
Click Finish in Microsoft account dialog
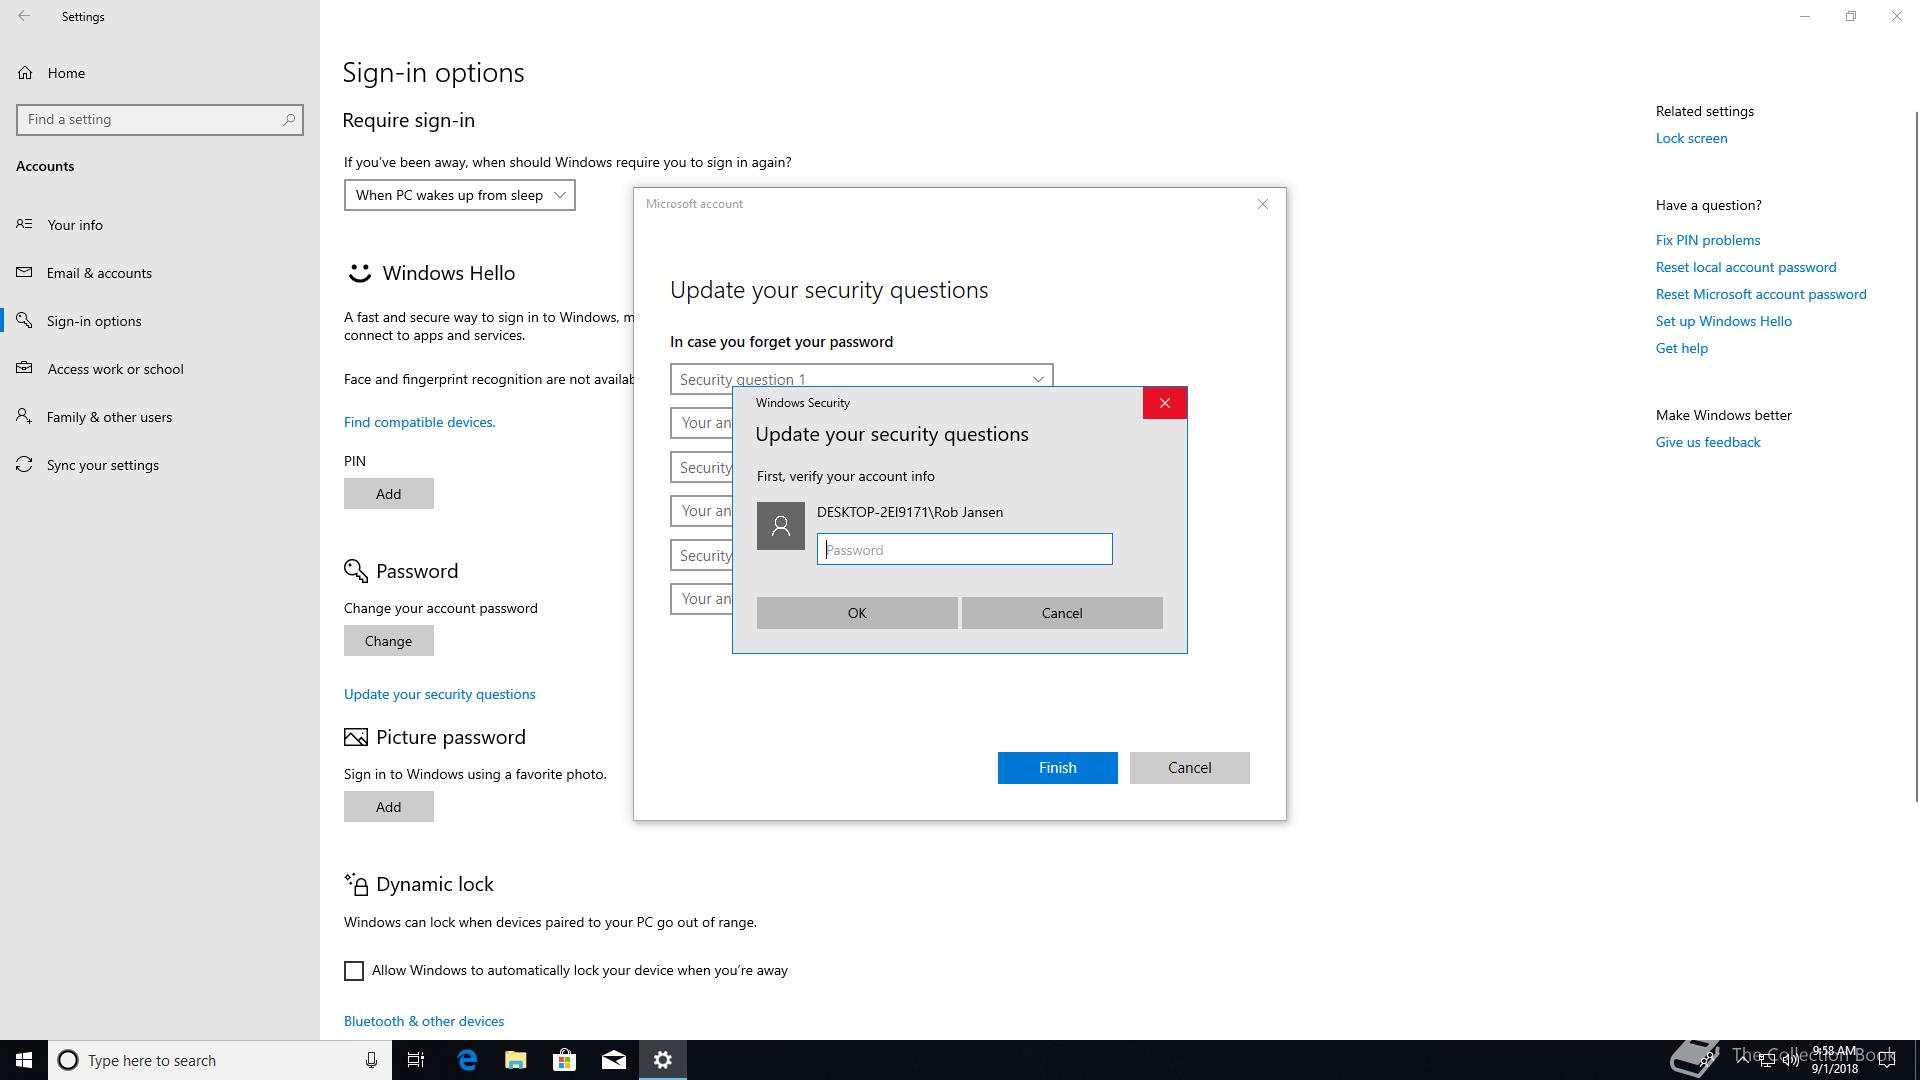pos(1058,768)
